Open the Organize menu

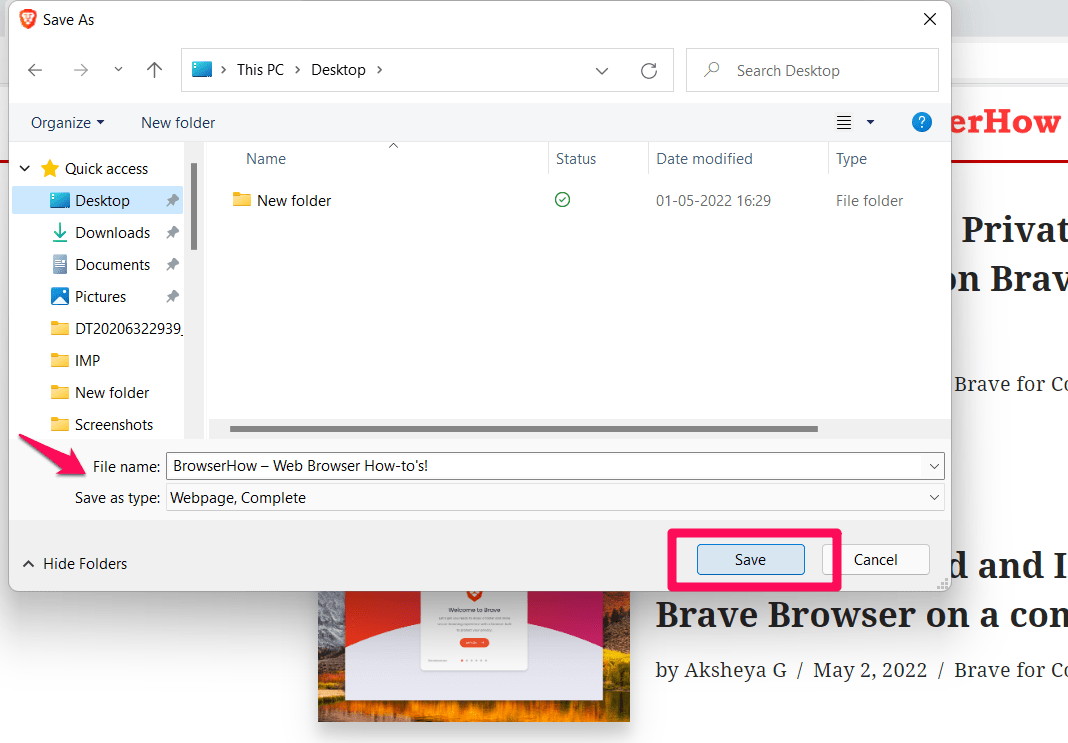tap(67, 123)
